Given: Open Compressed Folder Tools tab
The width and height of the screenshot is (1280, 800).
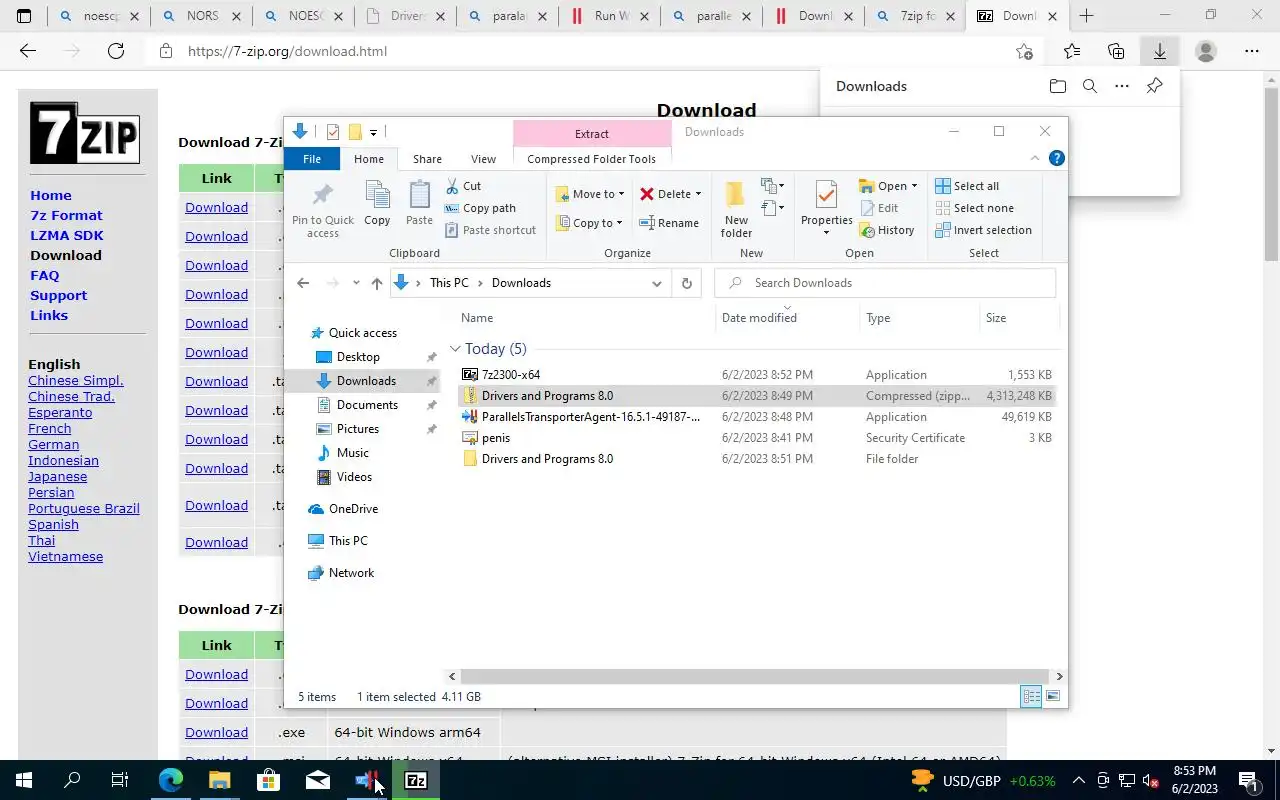Looking at the screenshot, I should coord(591,159).
